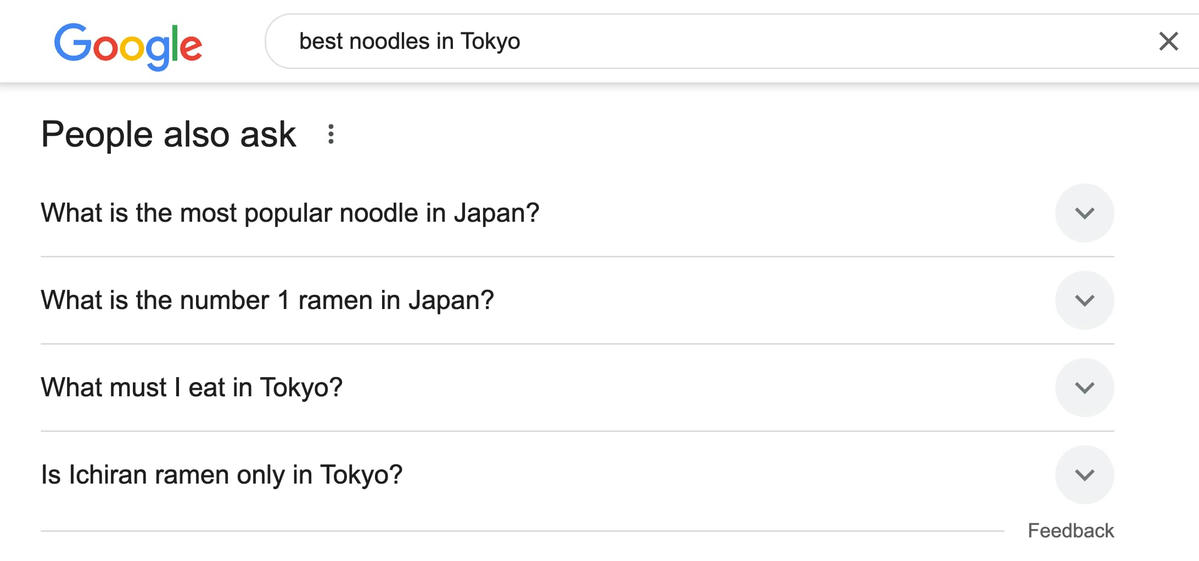The image size is (1199, 561).
Task: Click the blue capital G of the Google logo
Action: pyautogui.click(x=73, y=42)
